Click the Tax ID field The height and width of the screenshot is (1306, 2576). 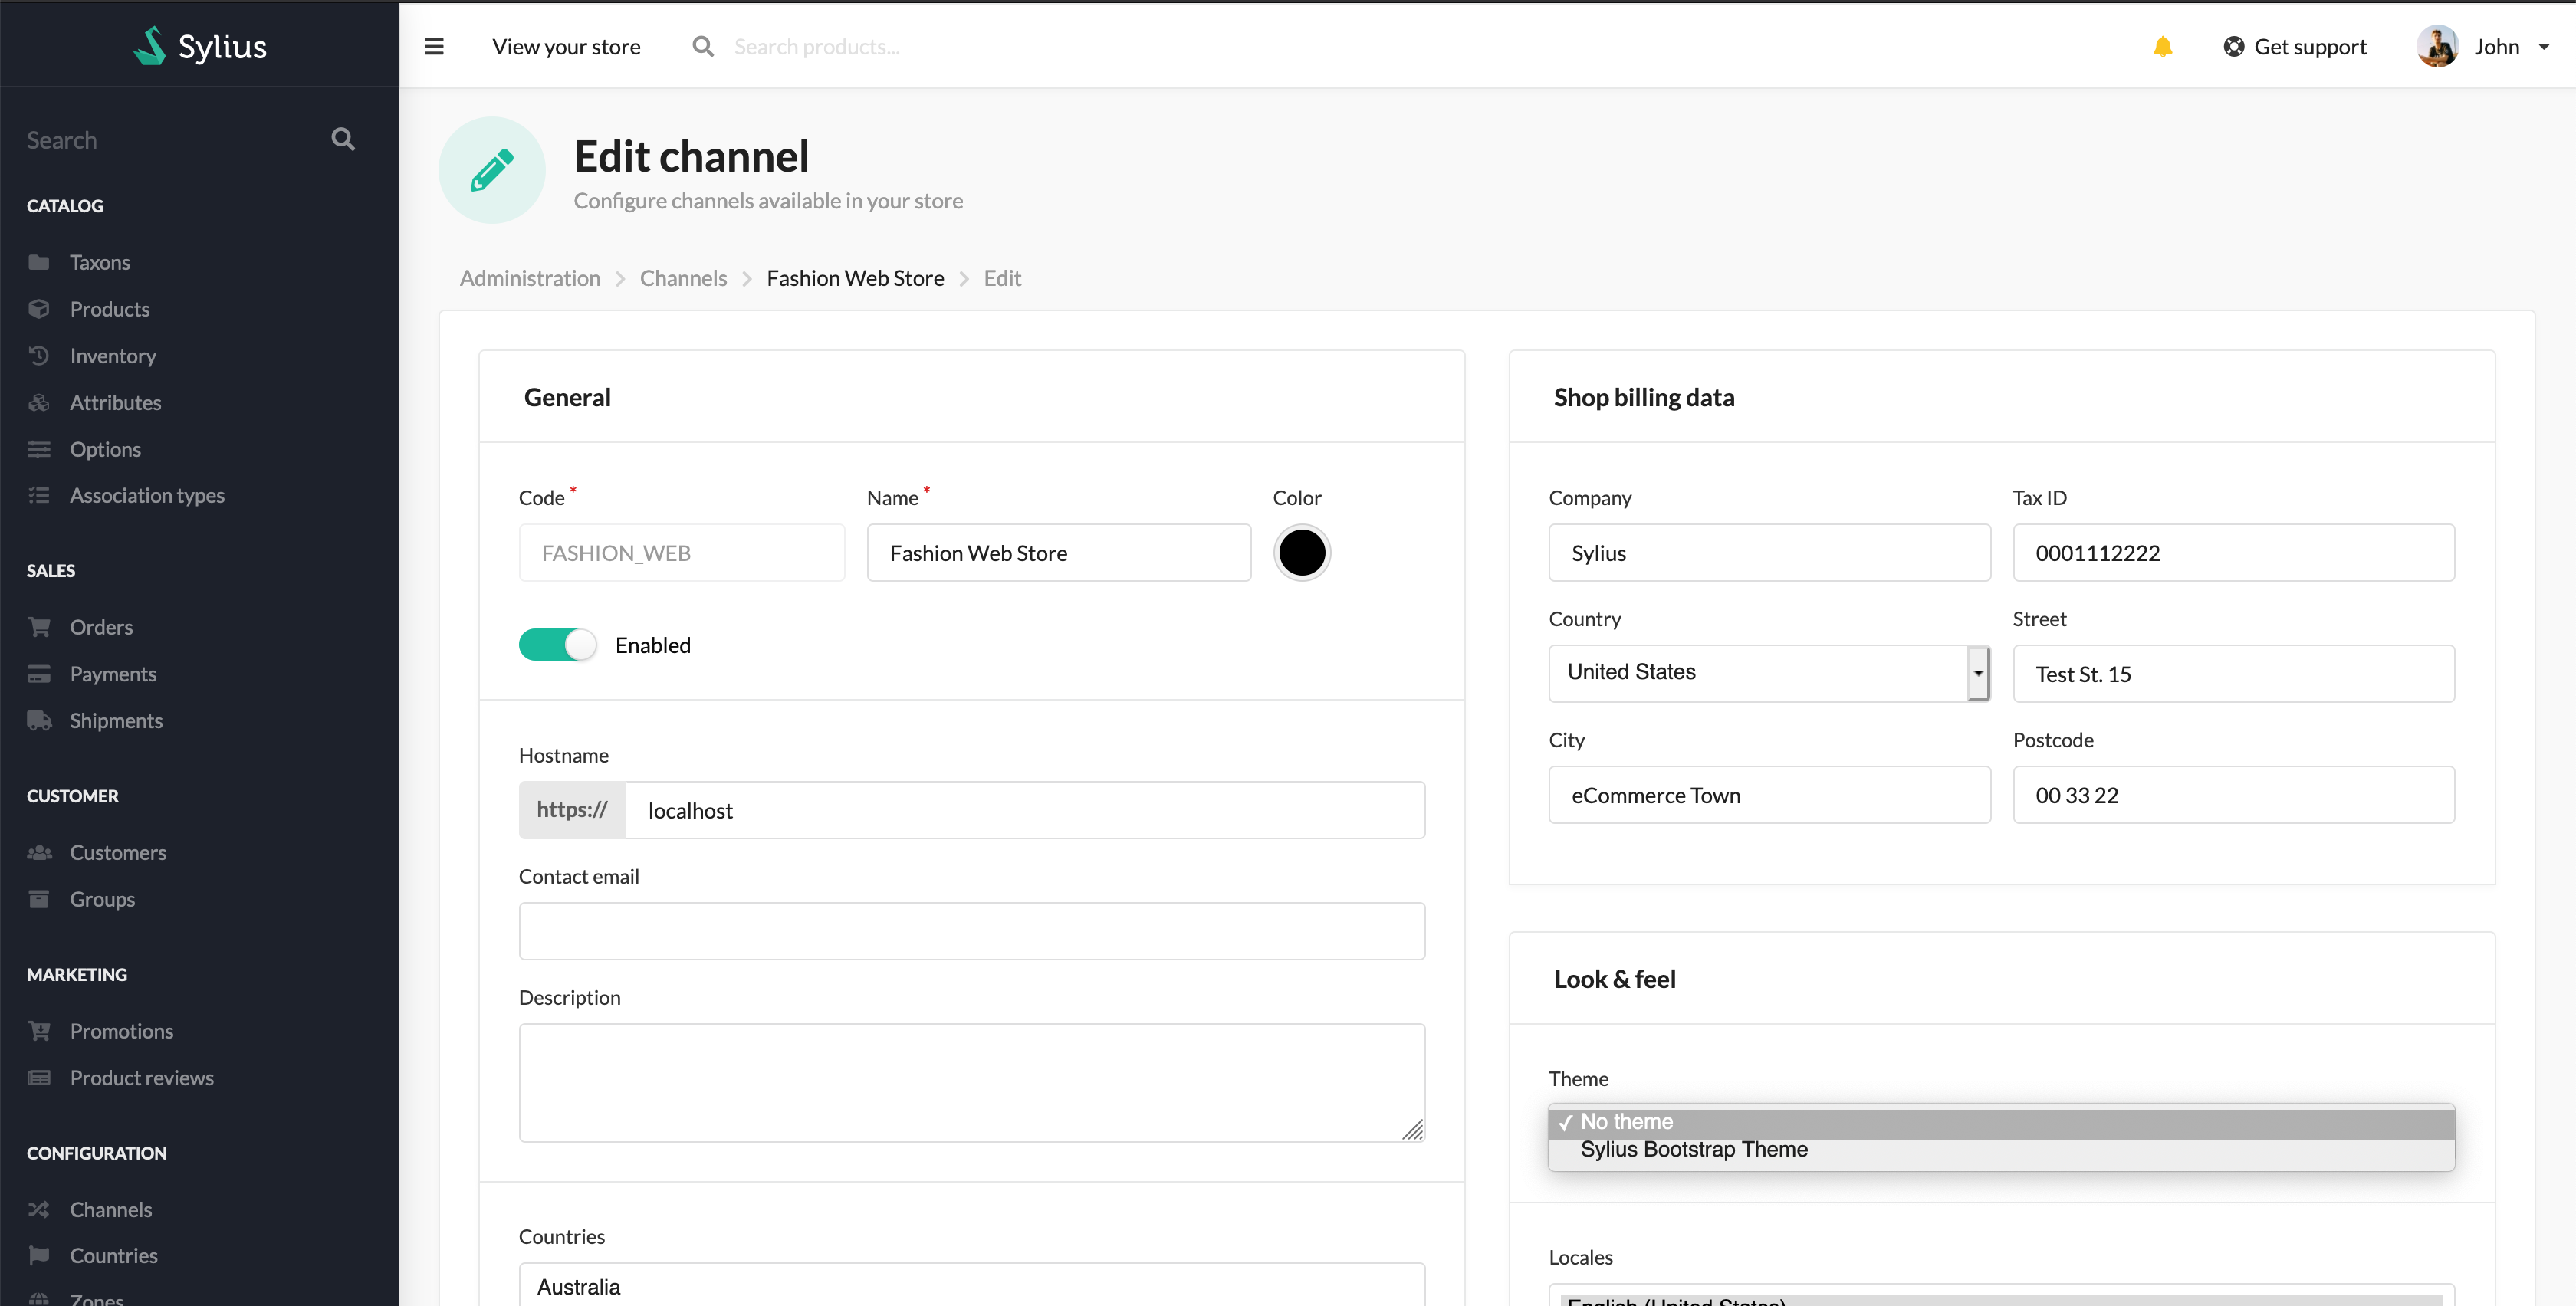pyautogui.click(x=2233, y=552)
